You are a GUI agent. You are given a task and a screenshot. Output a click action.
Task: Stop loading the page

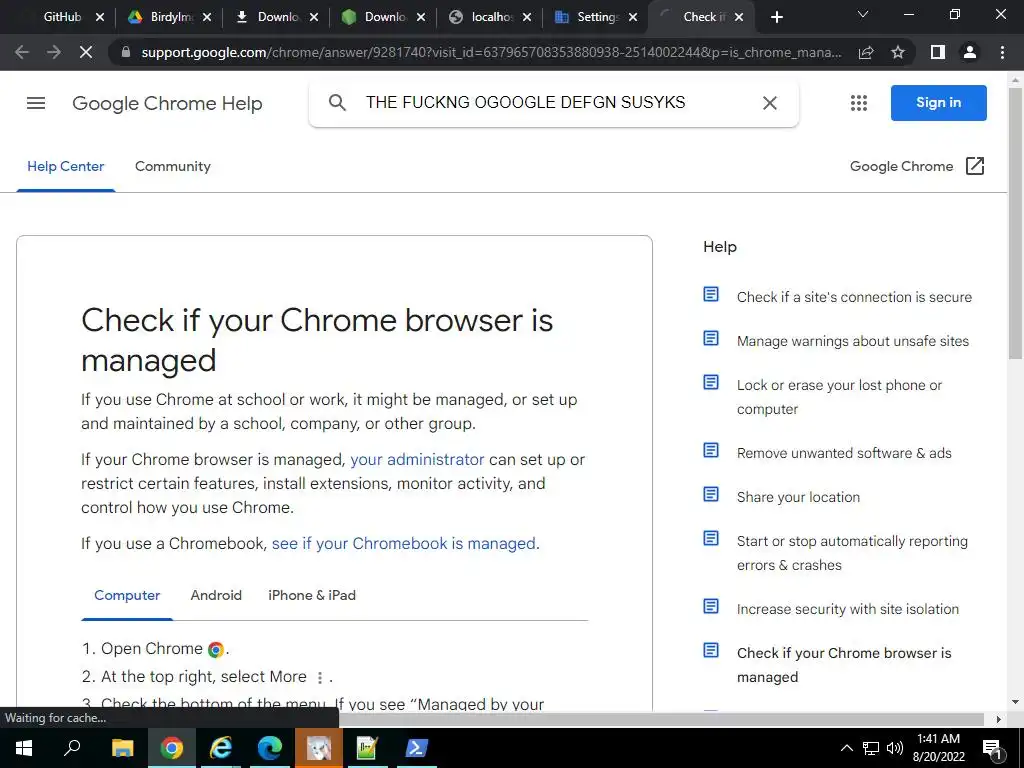(x=86, y=52)
